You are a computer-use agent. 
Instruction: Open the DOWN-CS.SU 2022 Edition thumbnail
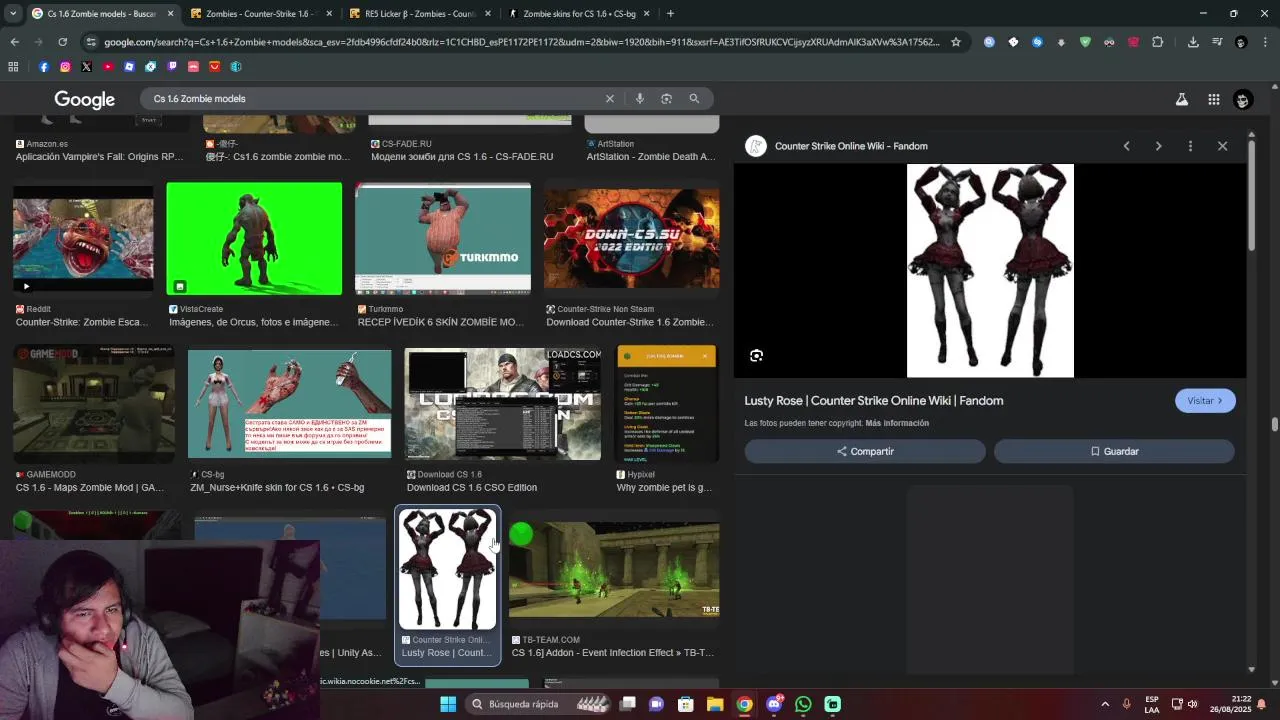(x=631, y=238)
